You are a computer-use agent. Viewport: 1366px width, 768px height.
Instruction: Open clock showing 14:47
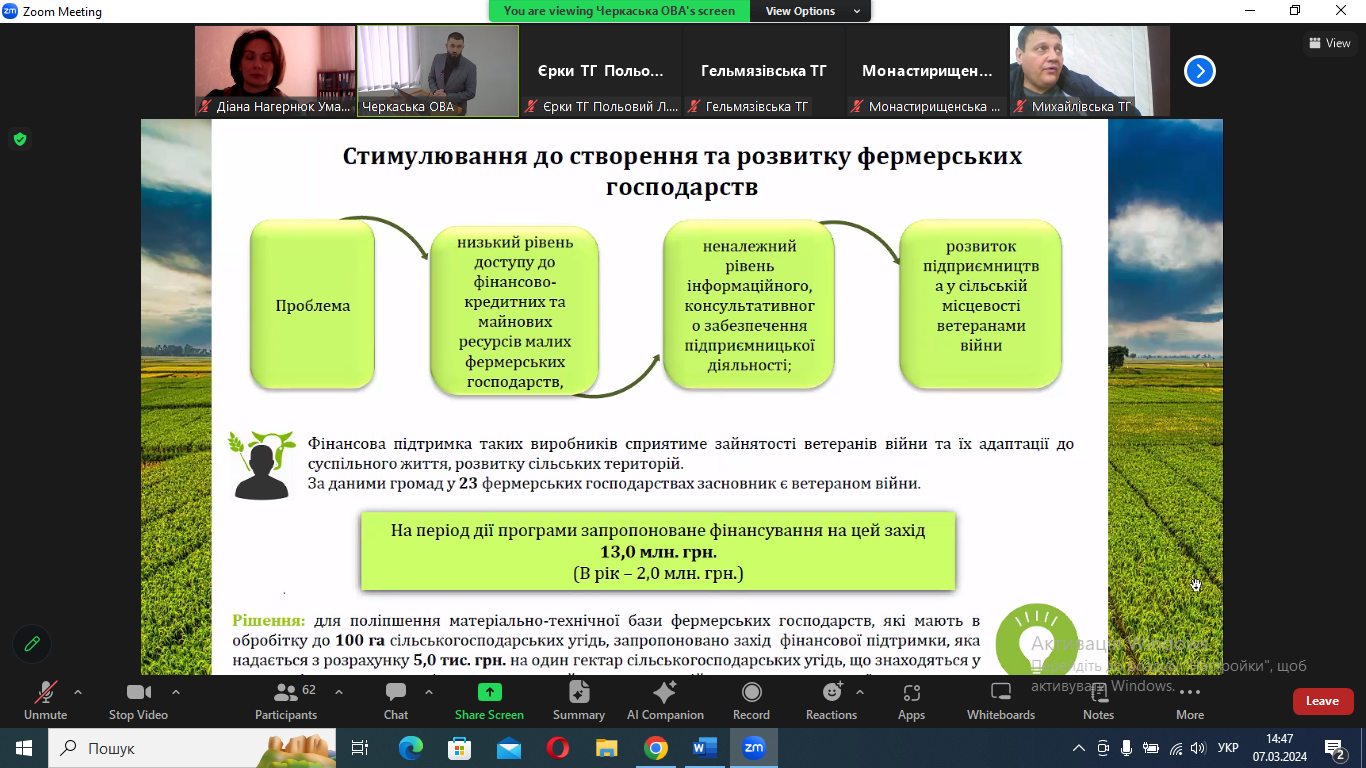tap(1279, 747)
